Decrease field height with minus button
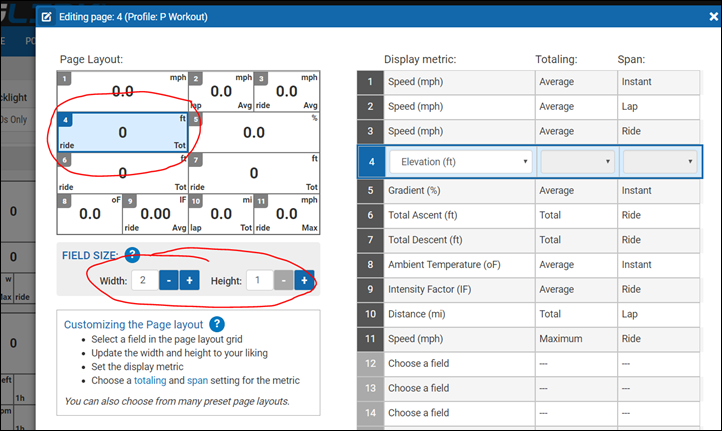 [x=284, y=281]
